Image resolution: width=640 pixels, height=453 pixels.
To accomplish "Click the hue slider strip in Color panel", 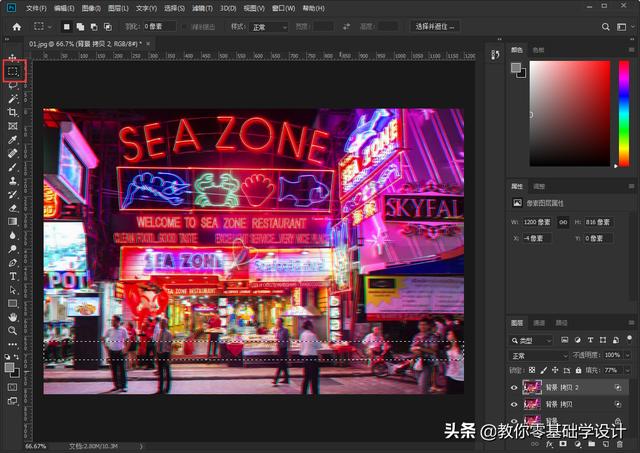I will pos(624,113).
